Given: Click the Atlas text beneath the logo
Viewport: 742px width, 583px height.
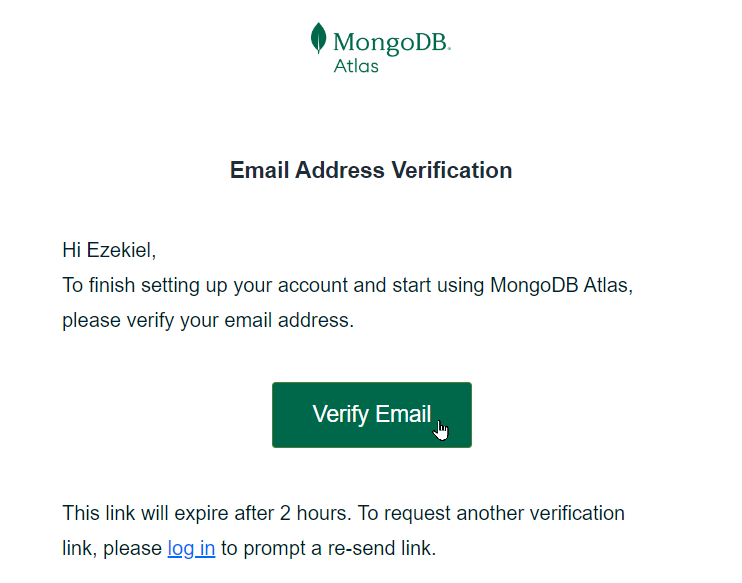Looking at the screenshot, I should coord(356,66).
